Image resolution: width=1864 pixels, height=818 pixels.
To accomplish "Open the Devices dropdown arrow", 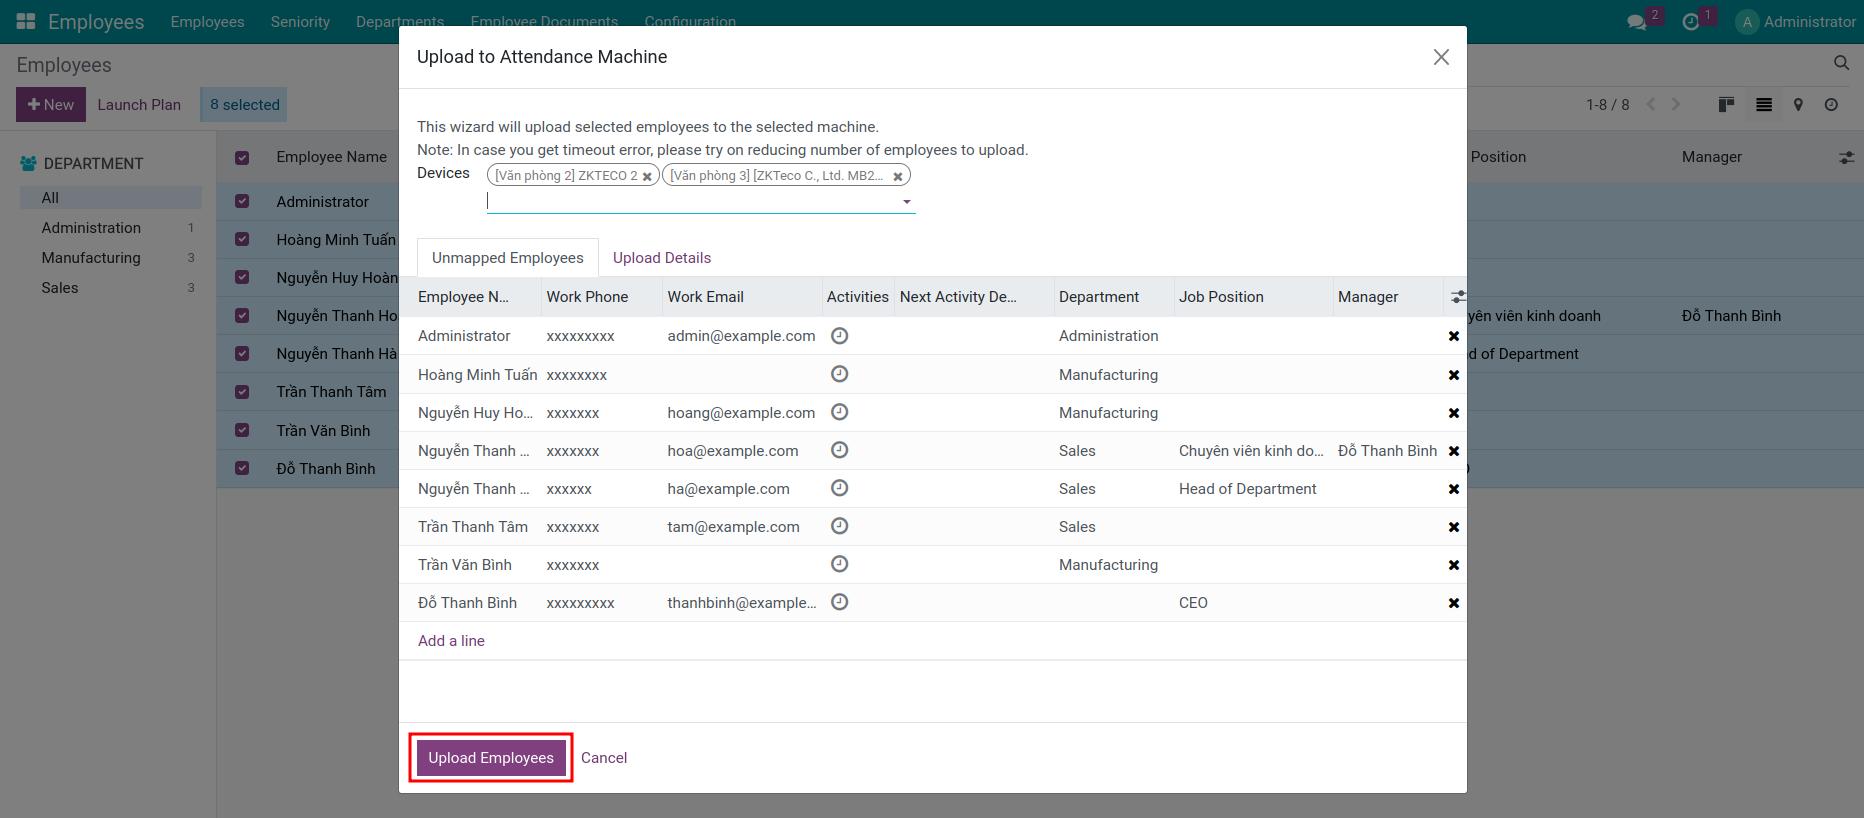I will click(907, 202).
